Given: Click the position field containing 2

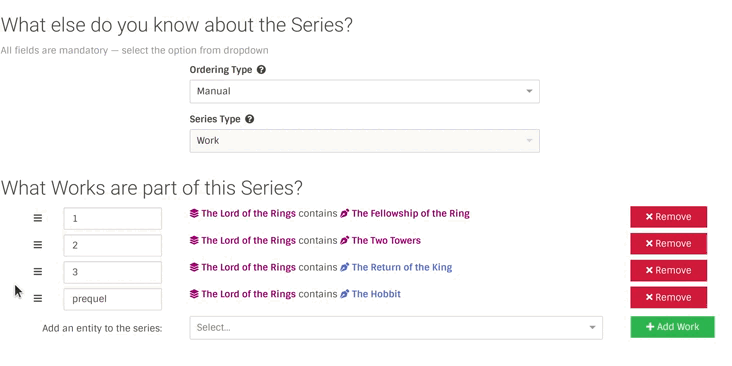Looking at the screenshot, I should tap(113, 245).
